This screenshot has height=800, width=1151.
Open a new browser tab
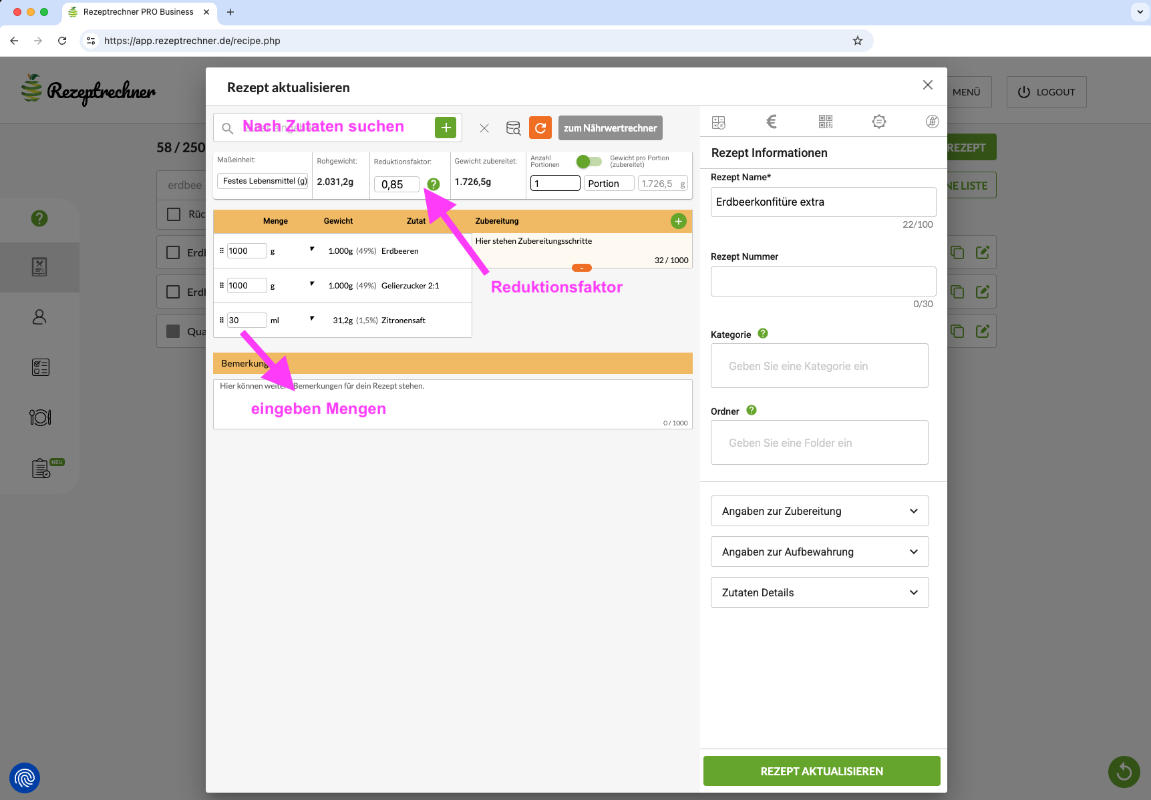click(230, 12)
